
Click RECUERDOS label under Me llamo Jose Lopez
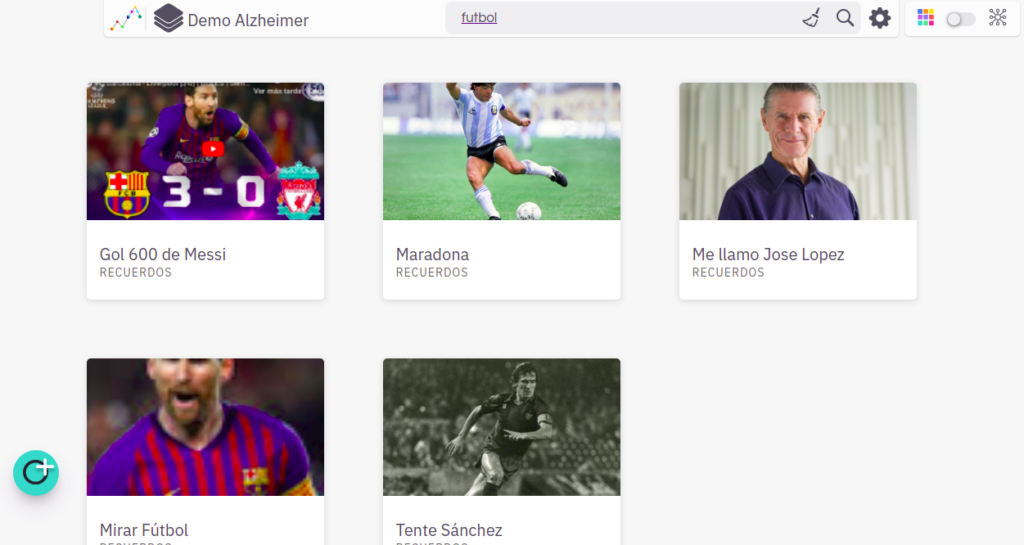pyautogui.click(x=728, y=272)
